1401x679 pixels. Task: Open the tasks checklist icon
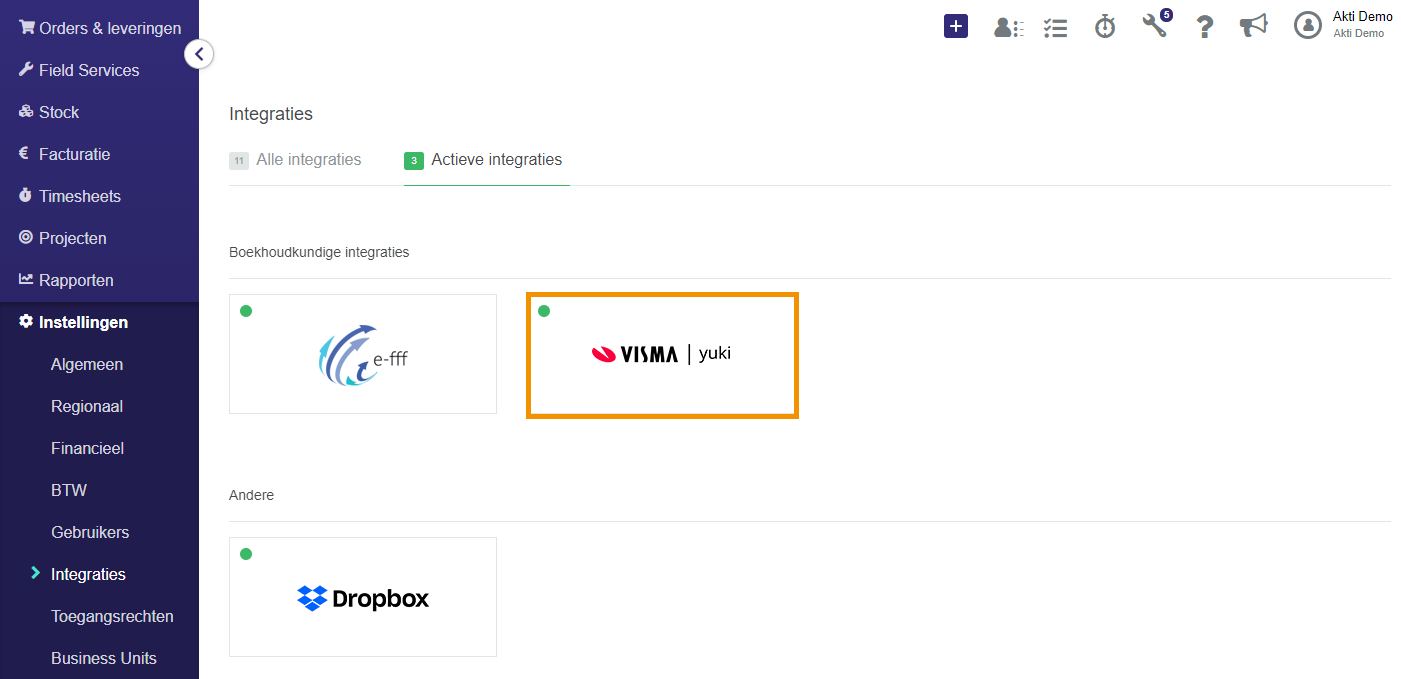(1055, 27)
